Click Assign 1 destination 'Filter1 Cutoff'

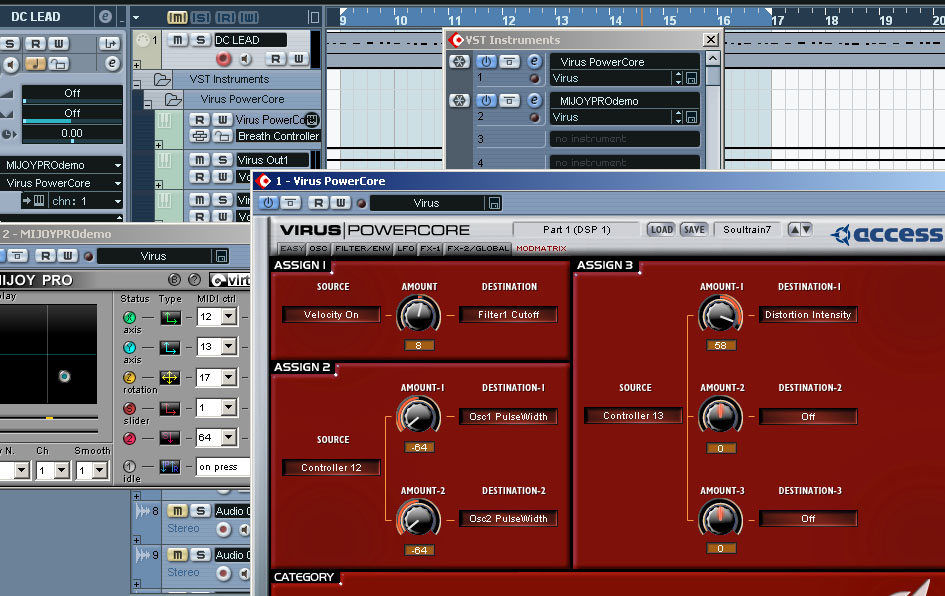point(509,315)
